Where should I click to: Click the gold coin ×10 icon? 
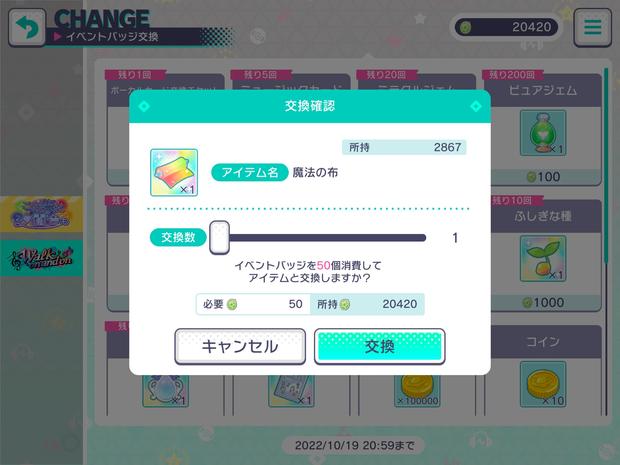(543, 384)
